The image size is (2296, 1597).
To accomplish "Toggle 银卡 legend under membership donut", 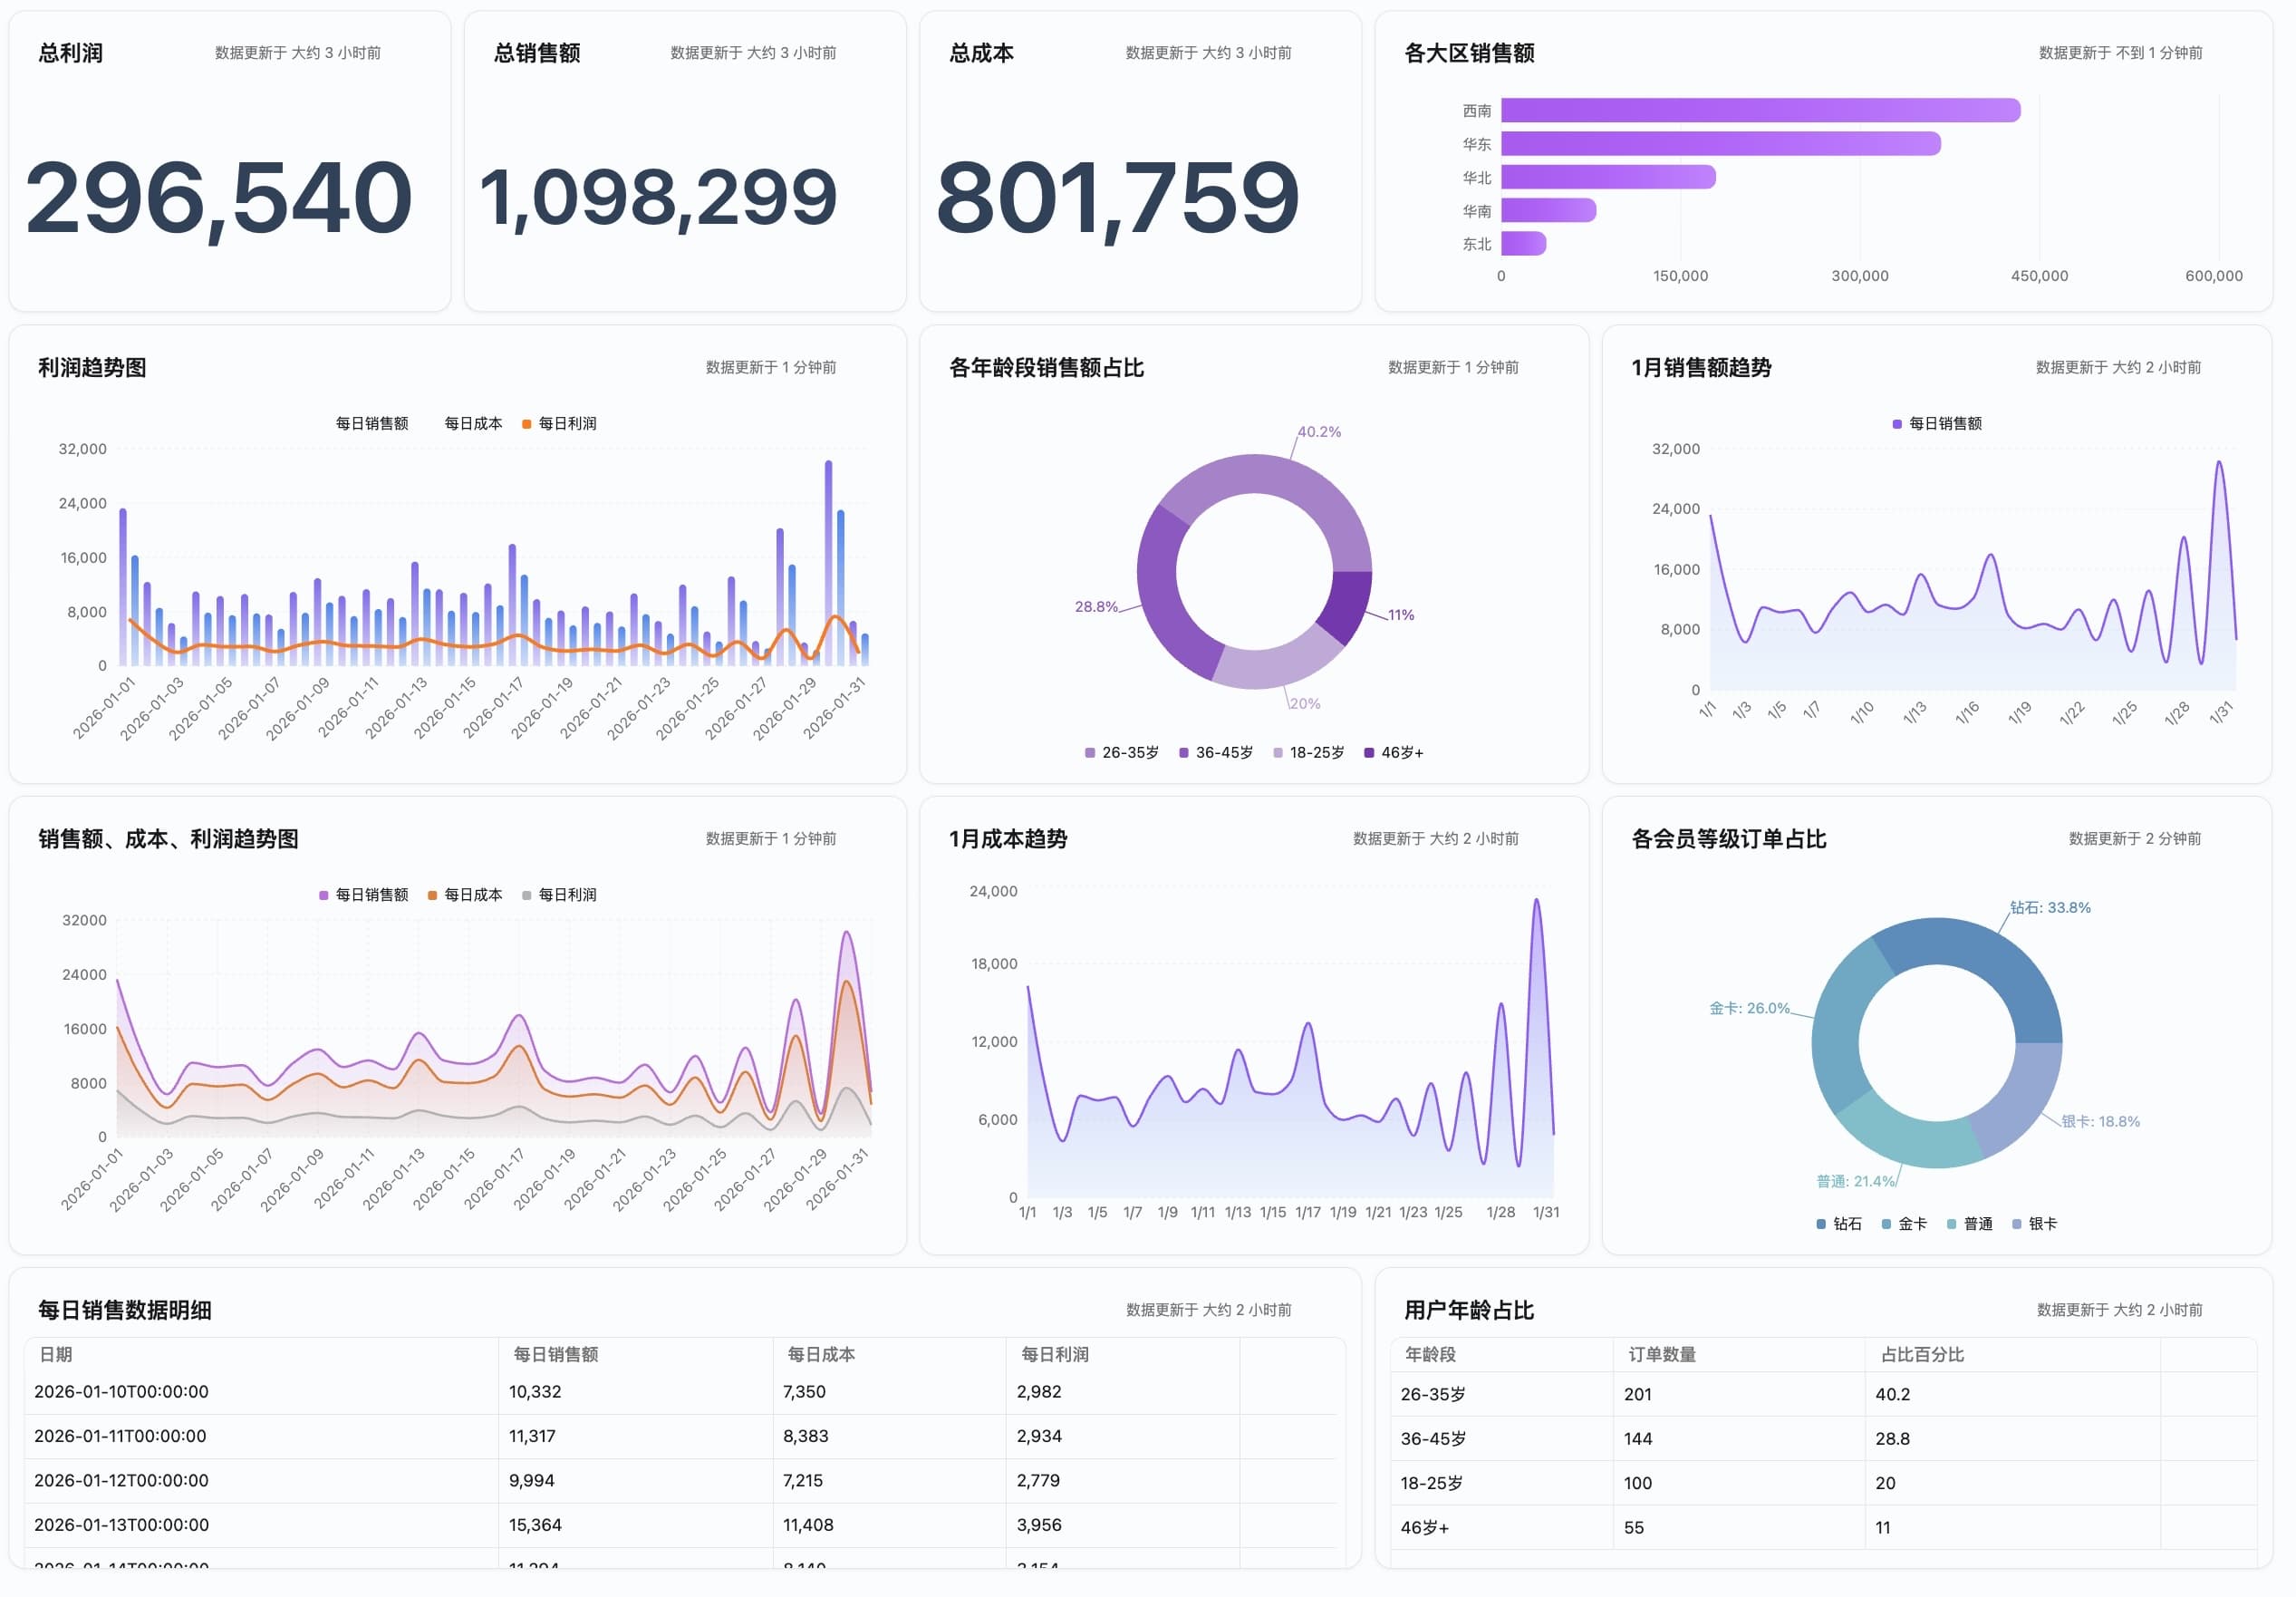I will (x=2034, y=1223).
